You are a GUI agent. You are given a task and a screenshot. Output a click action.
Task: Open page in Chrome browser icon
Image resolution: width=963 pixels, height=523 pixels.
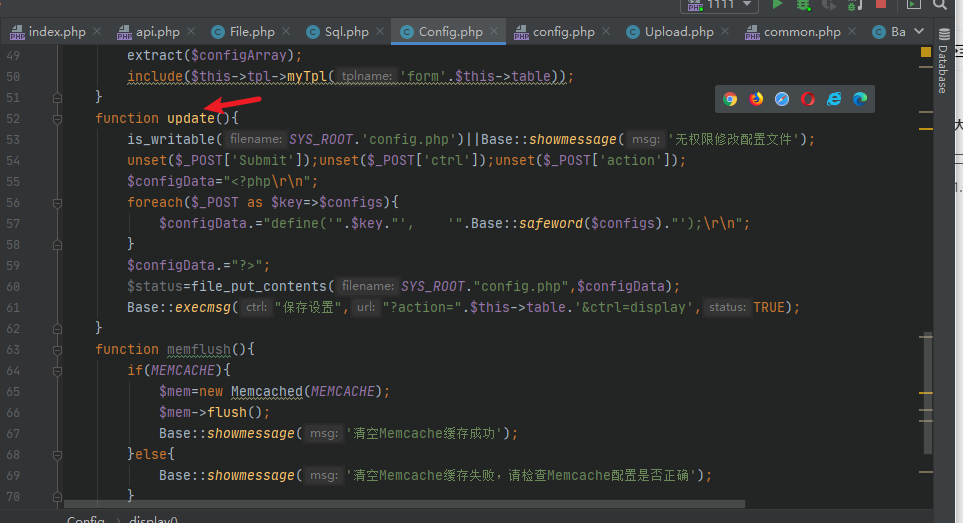click(x=730, y=99)
